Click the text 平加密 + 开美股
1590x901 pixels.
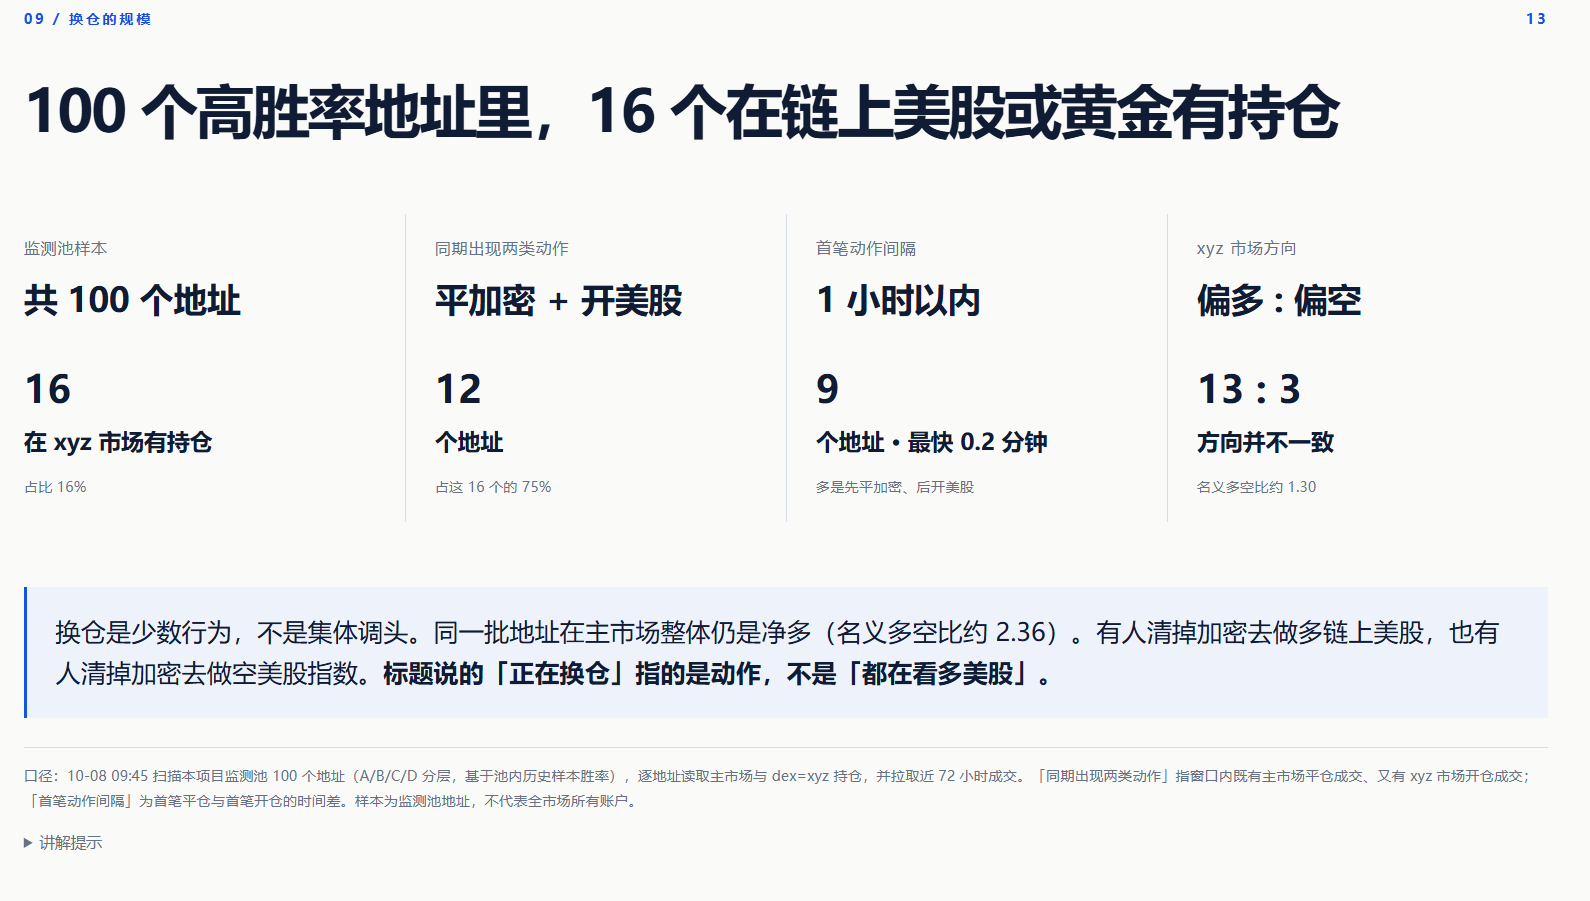pyautogui.click(x=558, y=300)
